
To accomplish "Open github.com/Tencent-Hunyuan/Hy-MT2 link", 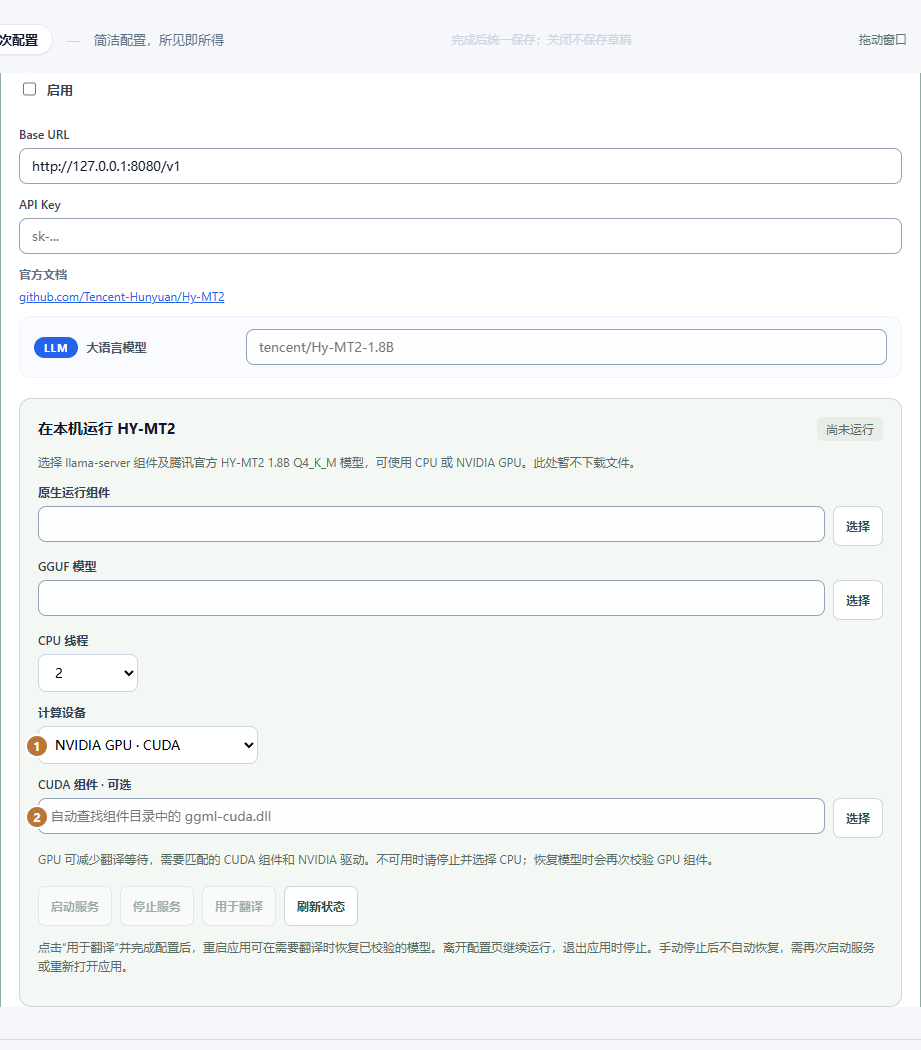I will point(122,297).
